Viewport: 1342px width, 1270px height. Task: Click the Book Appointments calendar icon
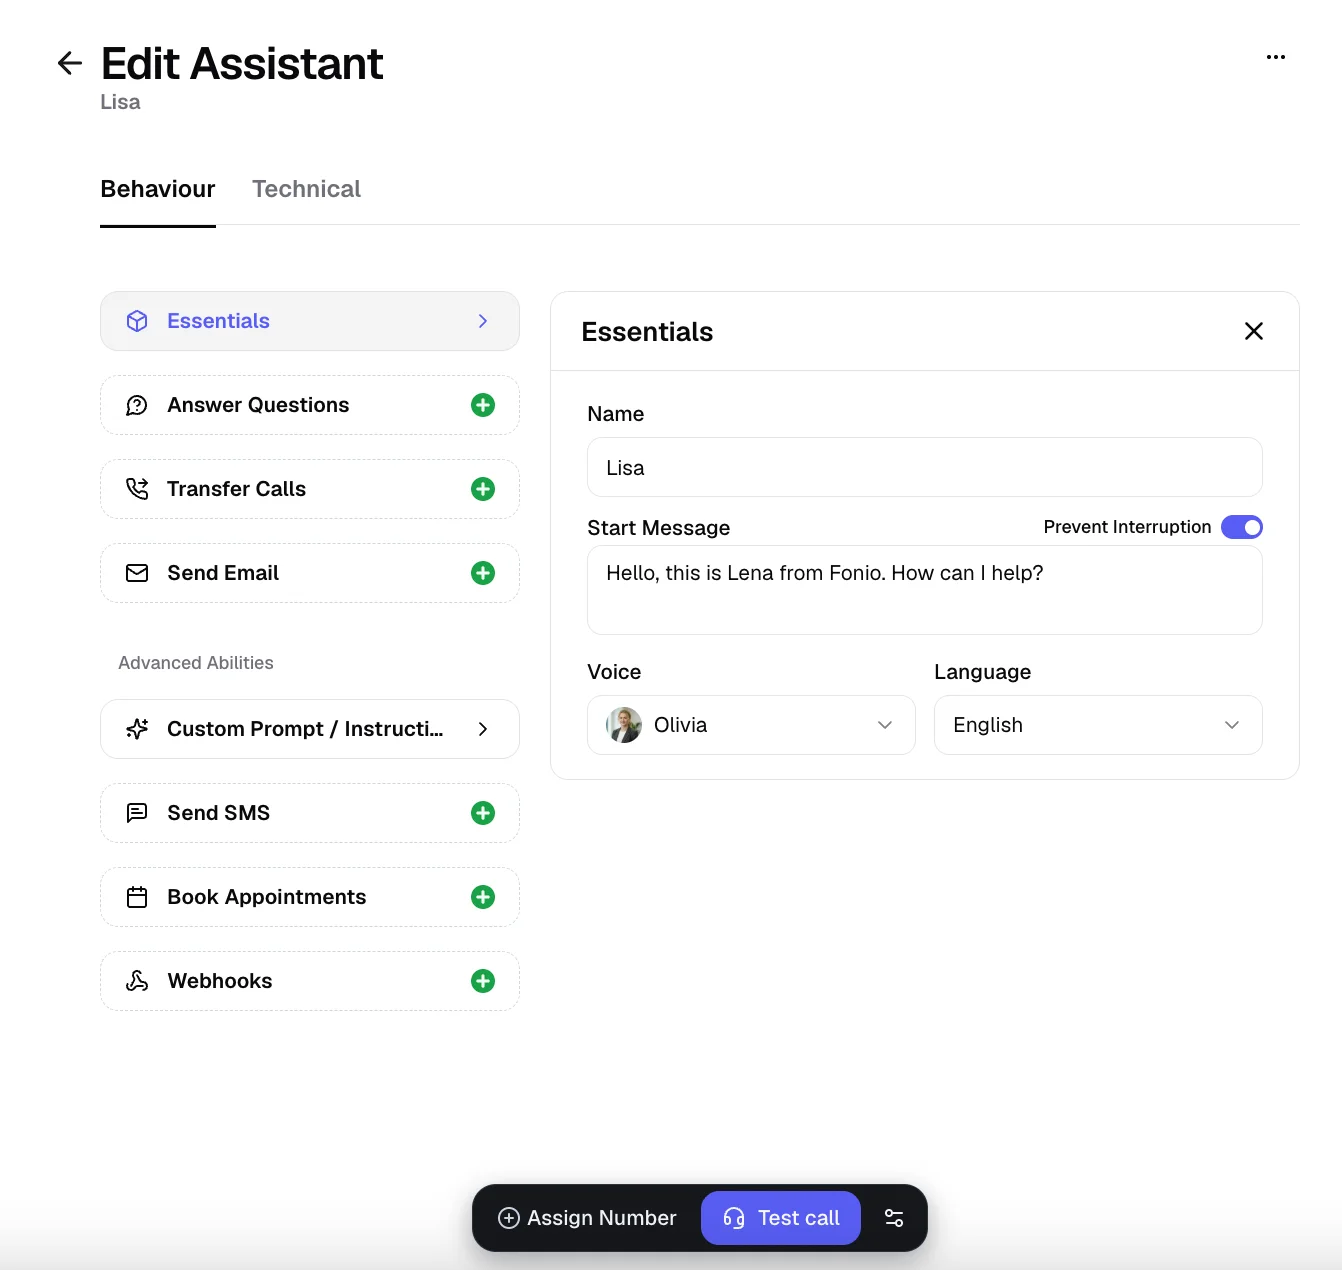(x=137, y=897)
